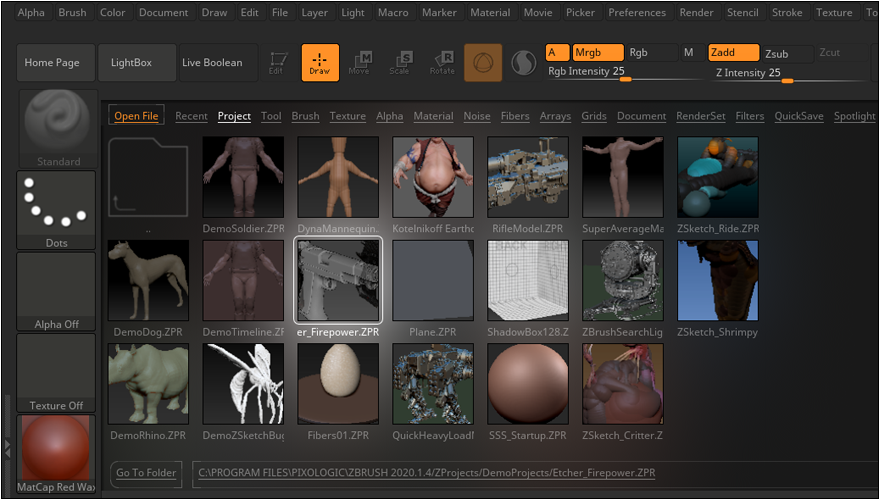This screenshot has width=880, height=500.
Task: Toggle the Zadd mode
Action: tap(733, 53)
